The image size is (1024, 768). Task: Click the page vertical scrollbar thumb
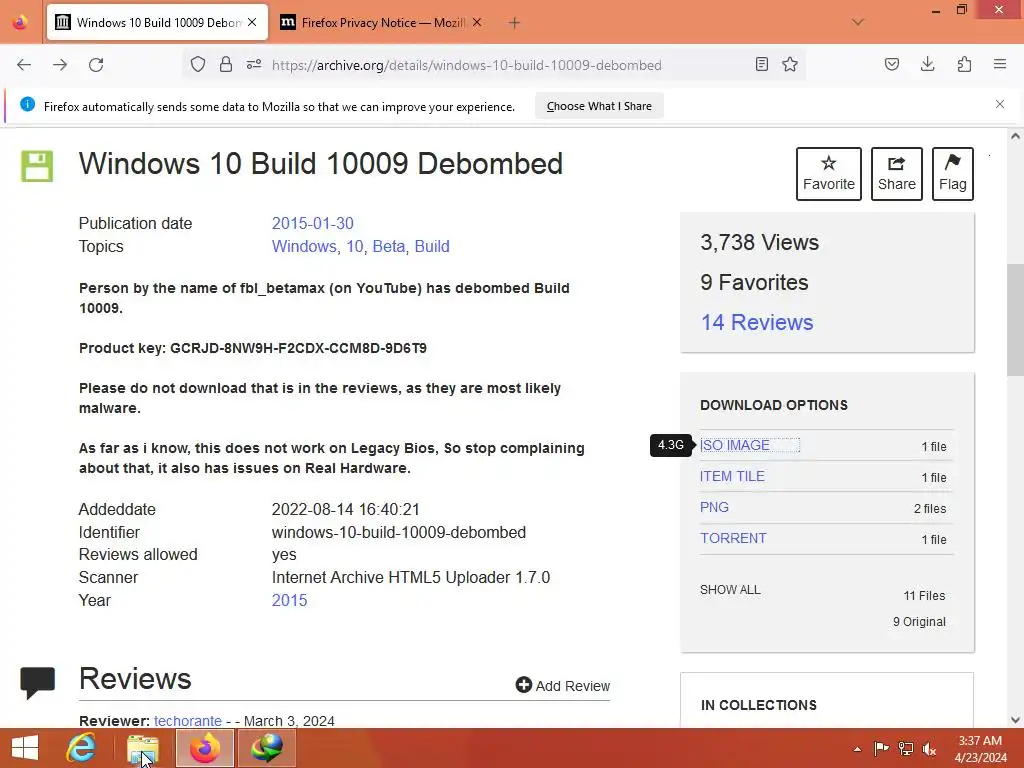pos(1015,320)
